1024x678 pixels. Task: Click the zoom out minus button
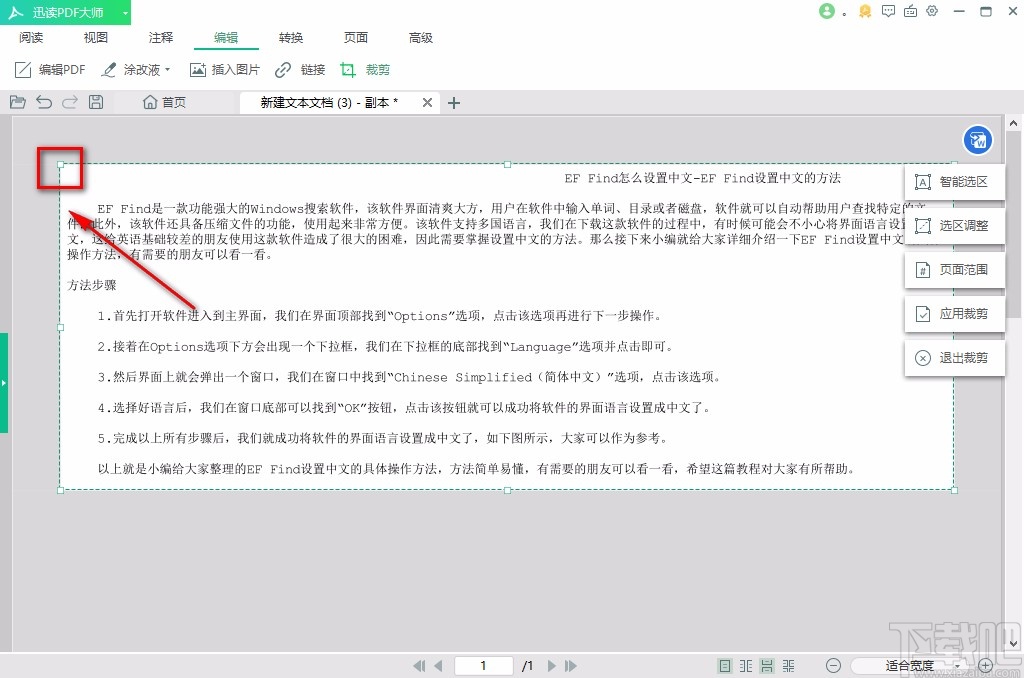pos(833,666)
